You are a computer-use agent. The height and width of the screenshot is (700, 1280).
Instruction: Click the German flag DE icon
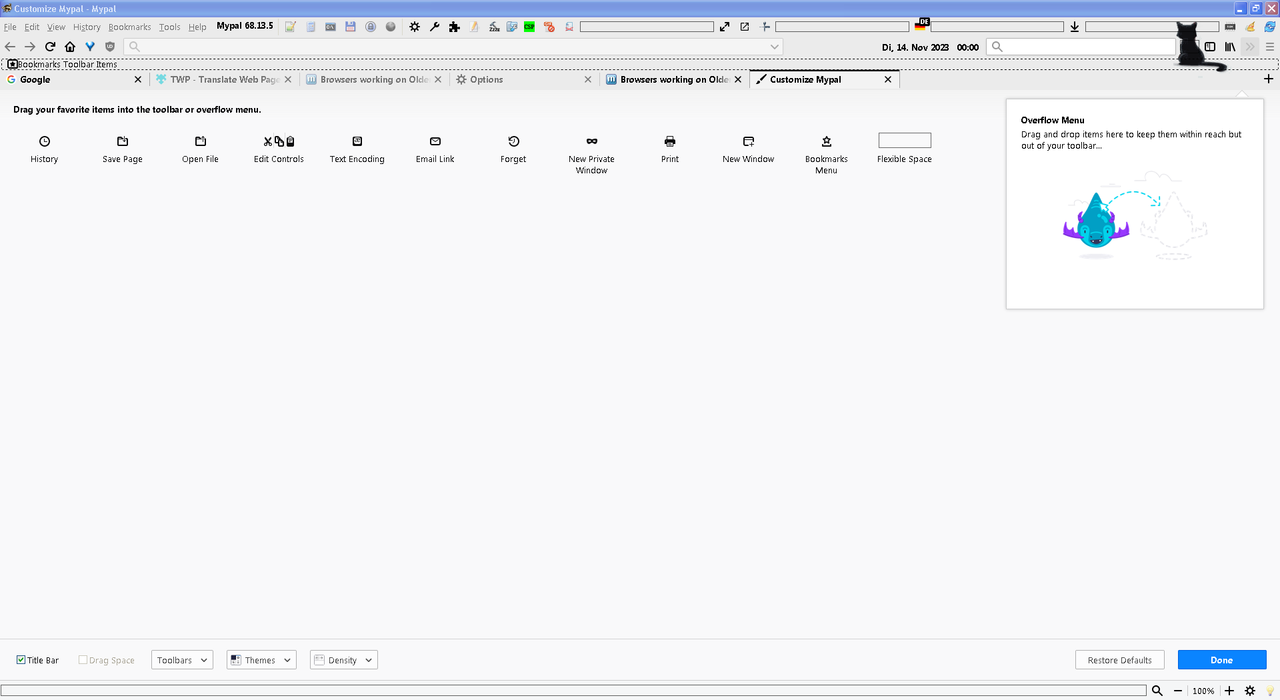[x=921, y=25]
